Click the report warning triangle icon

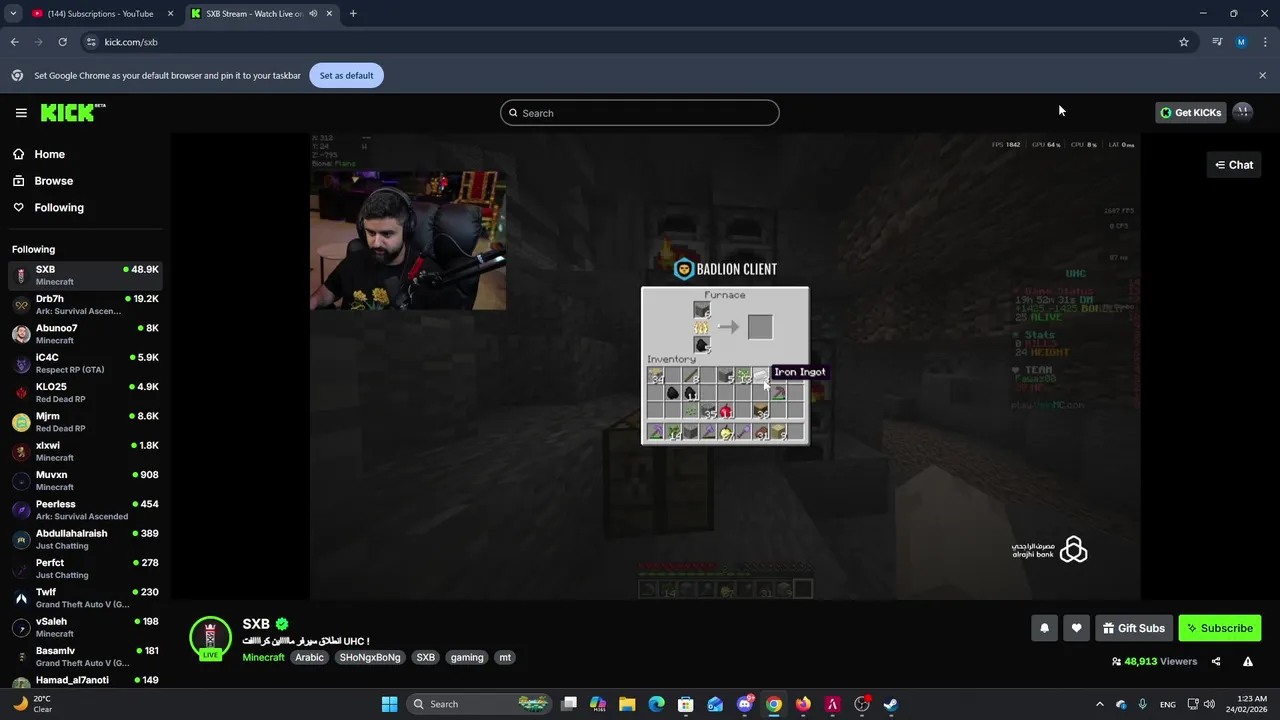tap(1248, 661)
